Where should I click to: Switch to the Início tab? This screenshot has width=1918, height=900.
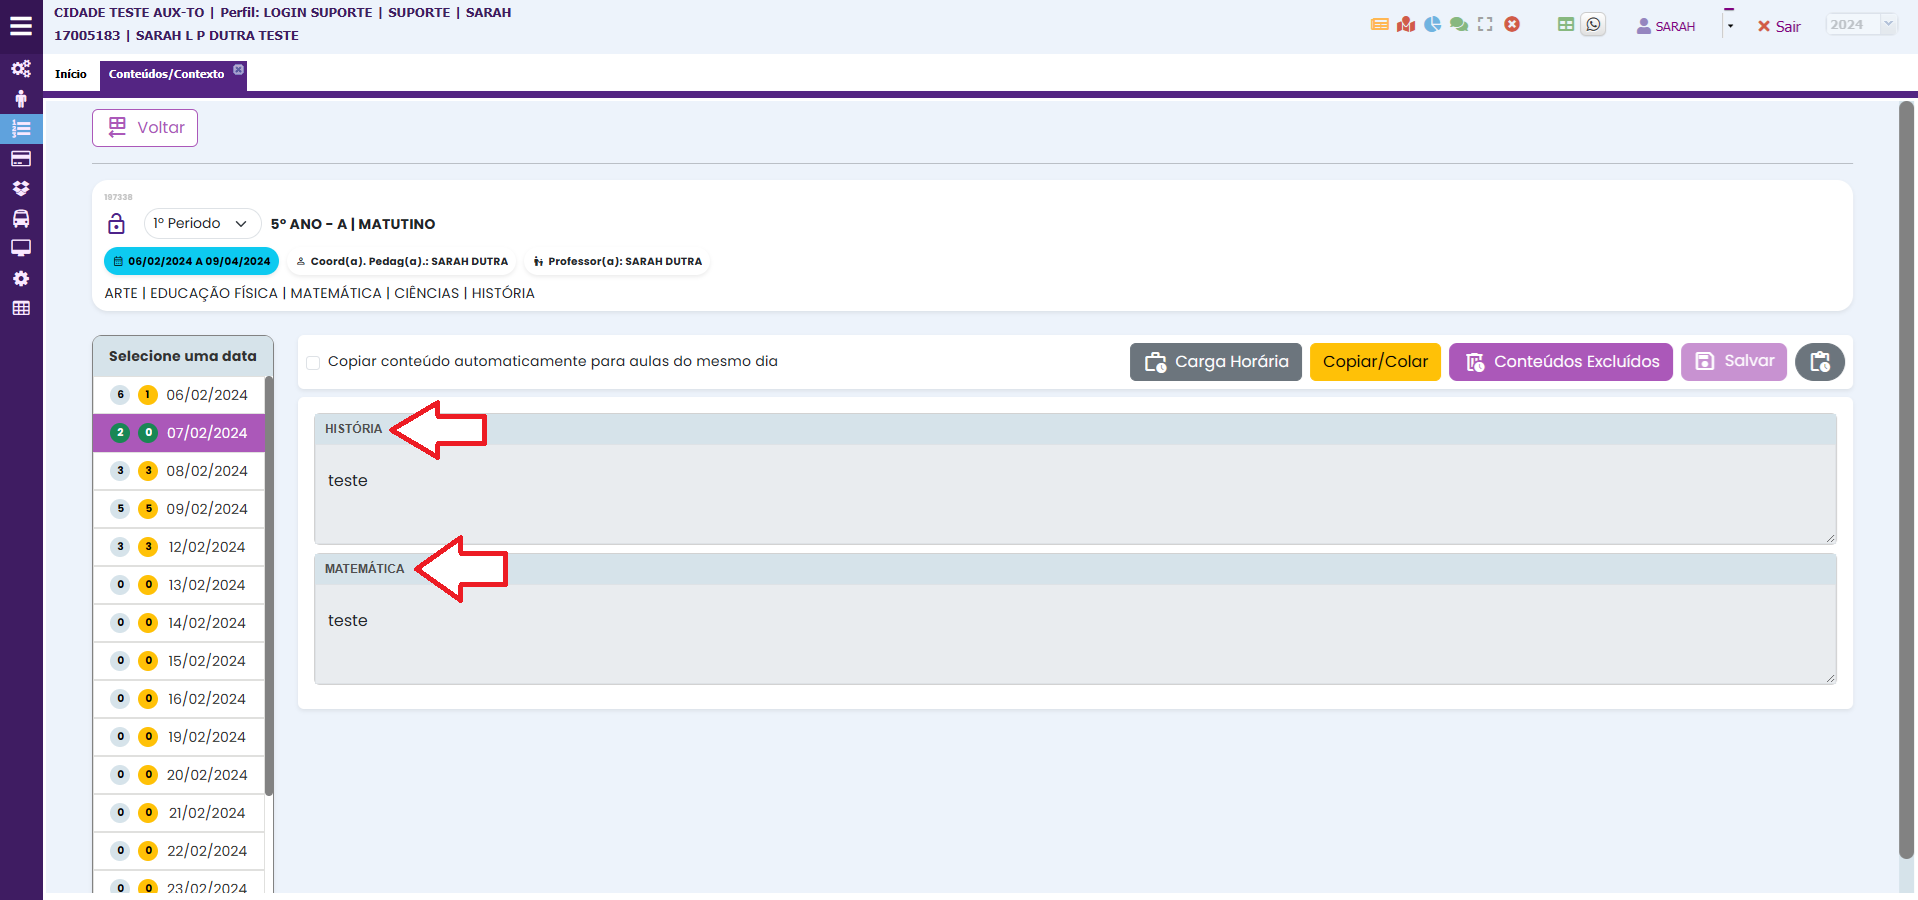[x=71, y=74]
